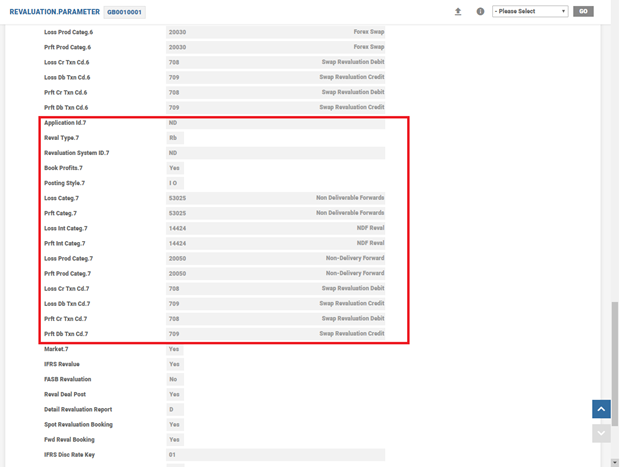Click the info icon in header
The image size is (621, 467).
480,12
